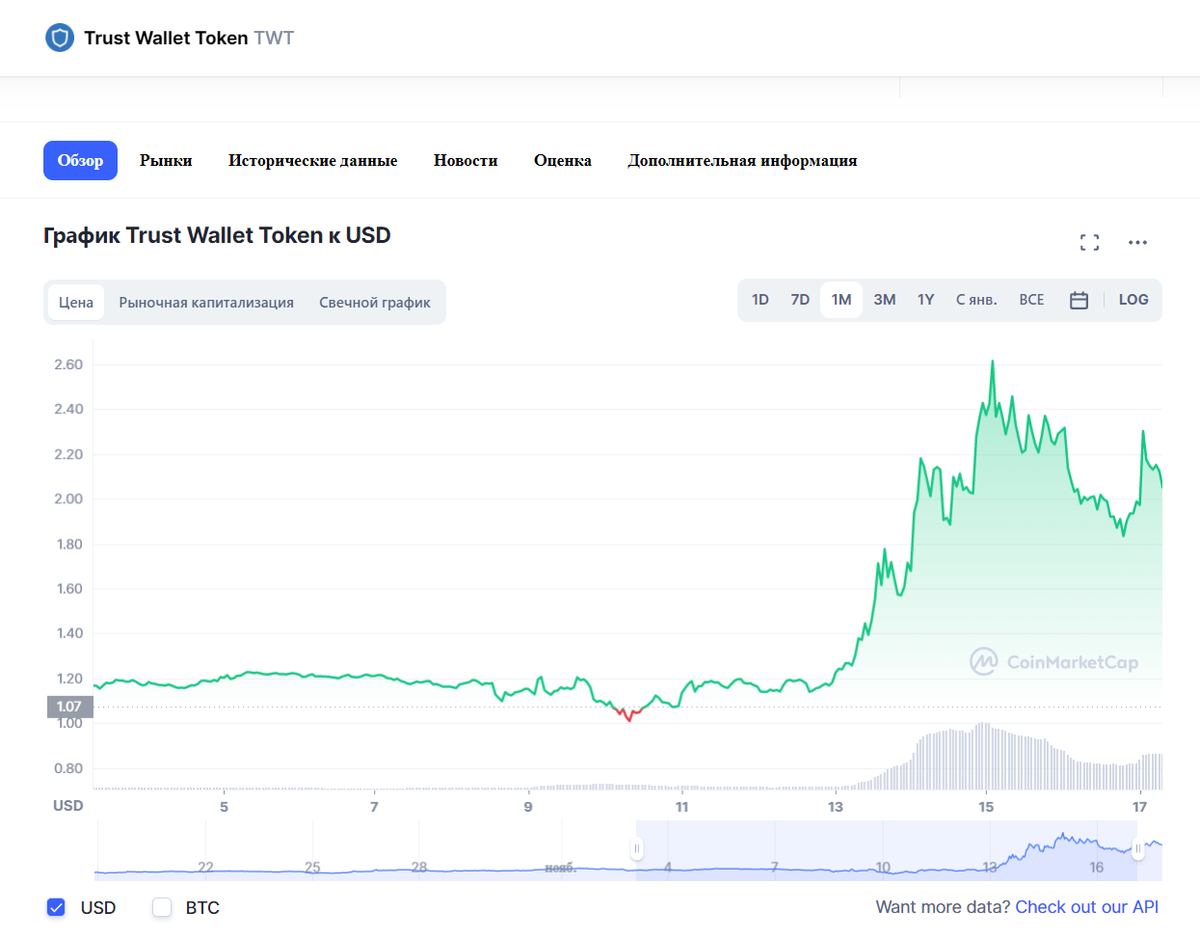Click the x-axis date label 15
This screenshot has width=1200, height=938.
[x=986, y=806]
